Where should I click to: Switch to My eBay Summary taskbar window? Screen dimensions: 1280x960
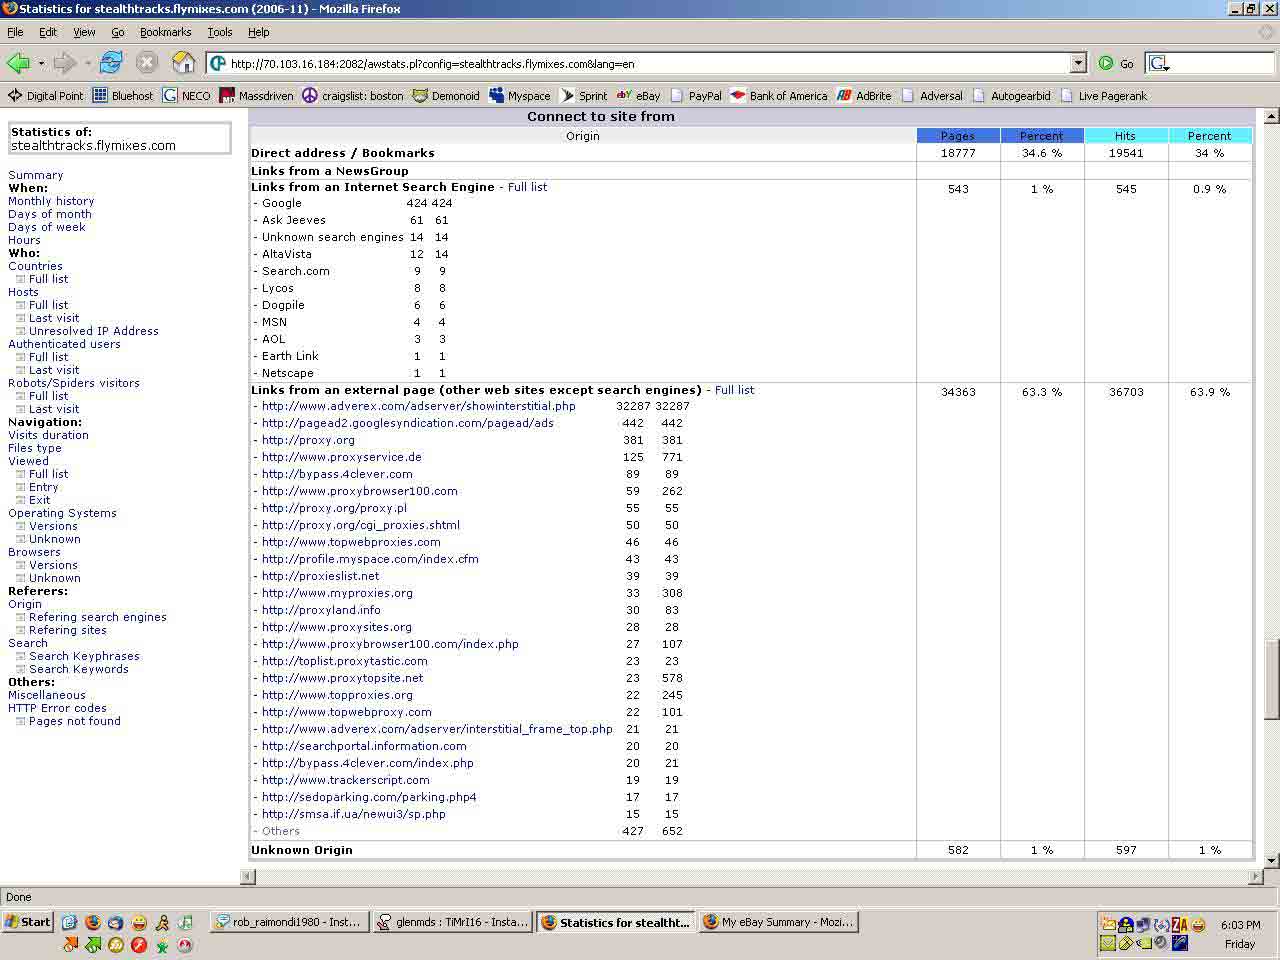click(778, 922)
